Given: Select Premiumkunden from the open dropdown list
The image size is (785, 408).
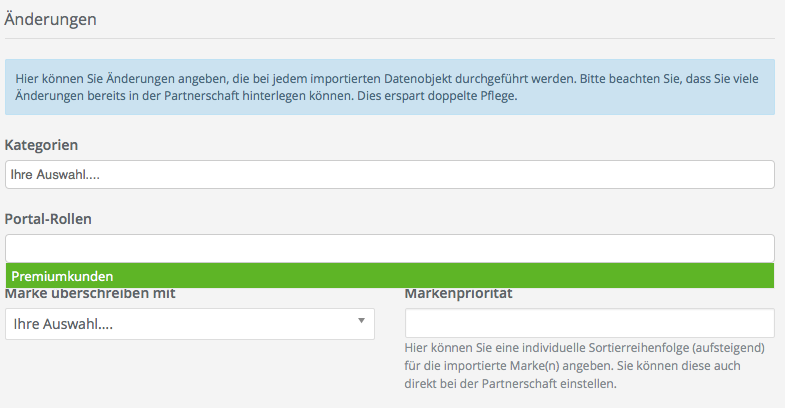Looking at the screenshot, I should pyautogui.click(x=62, y=276).
